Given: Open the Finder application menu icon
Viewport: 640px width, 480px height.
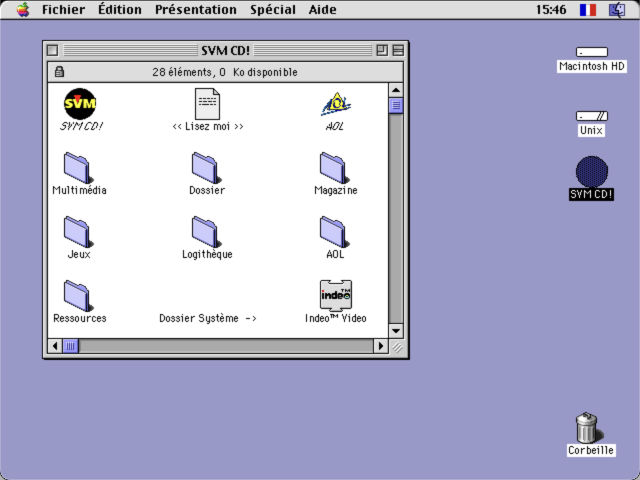Looking at the screenshot, I should [x=617, y=9].
